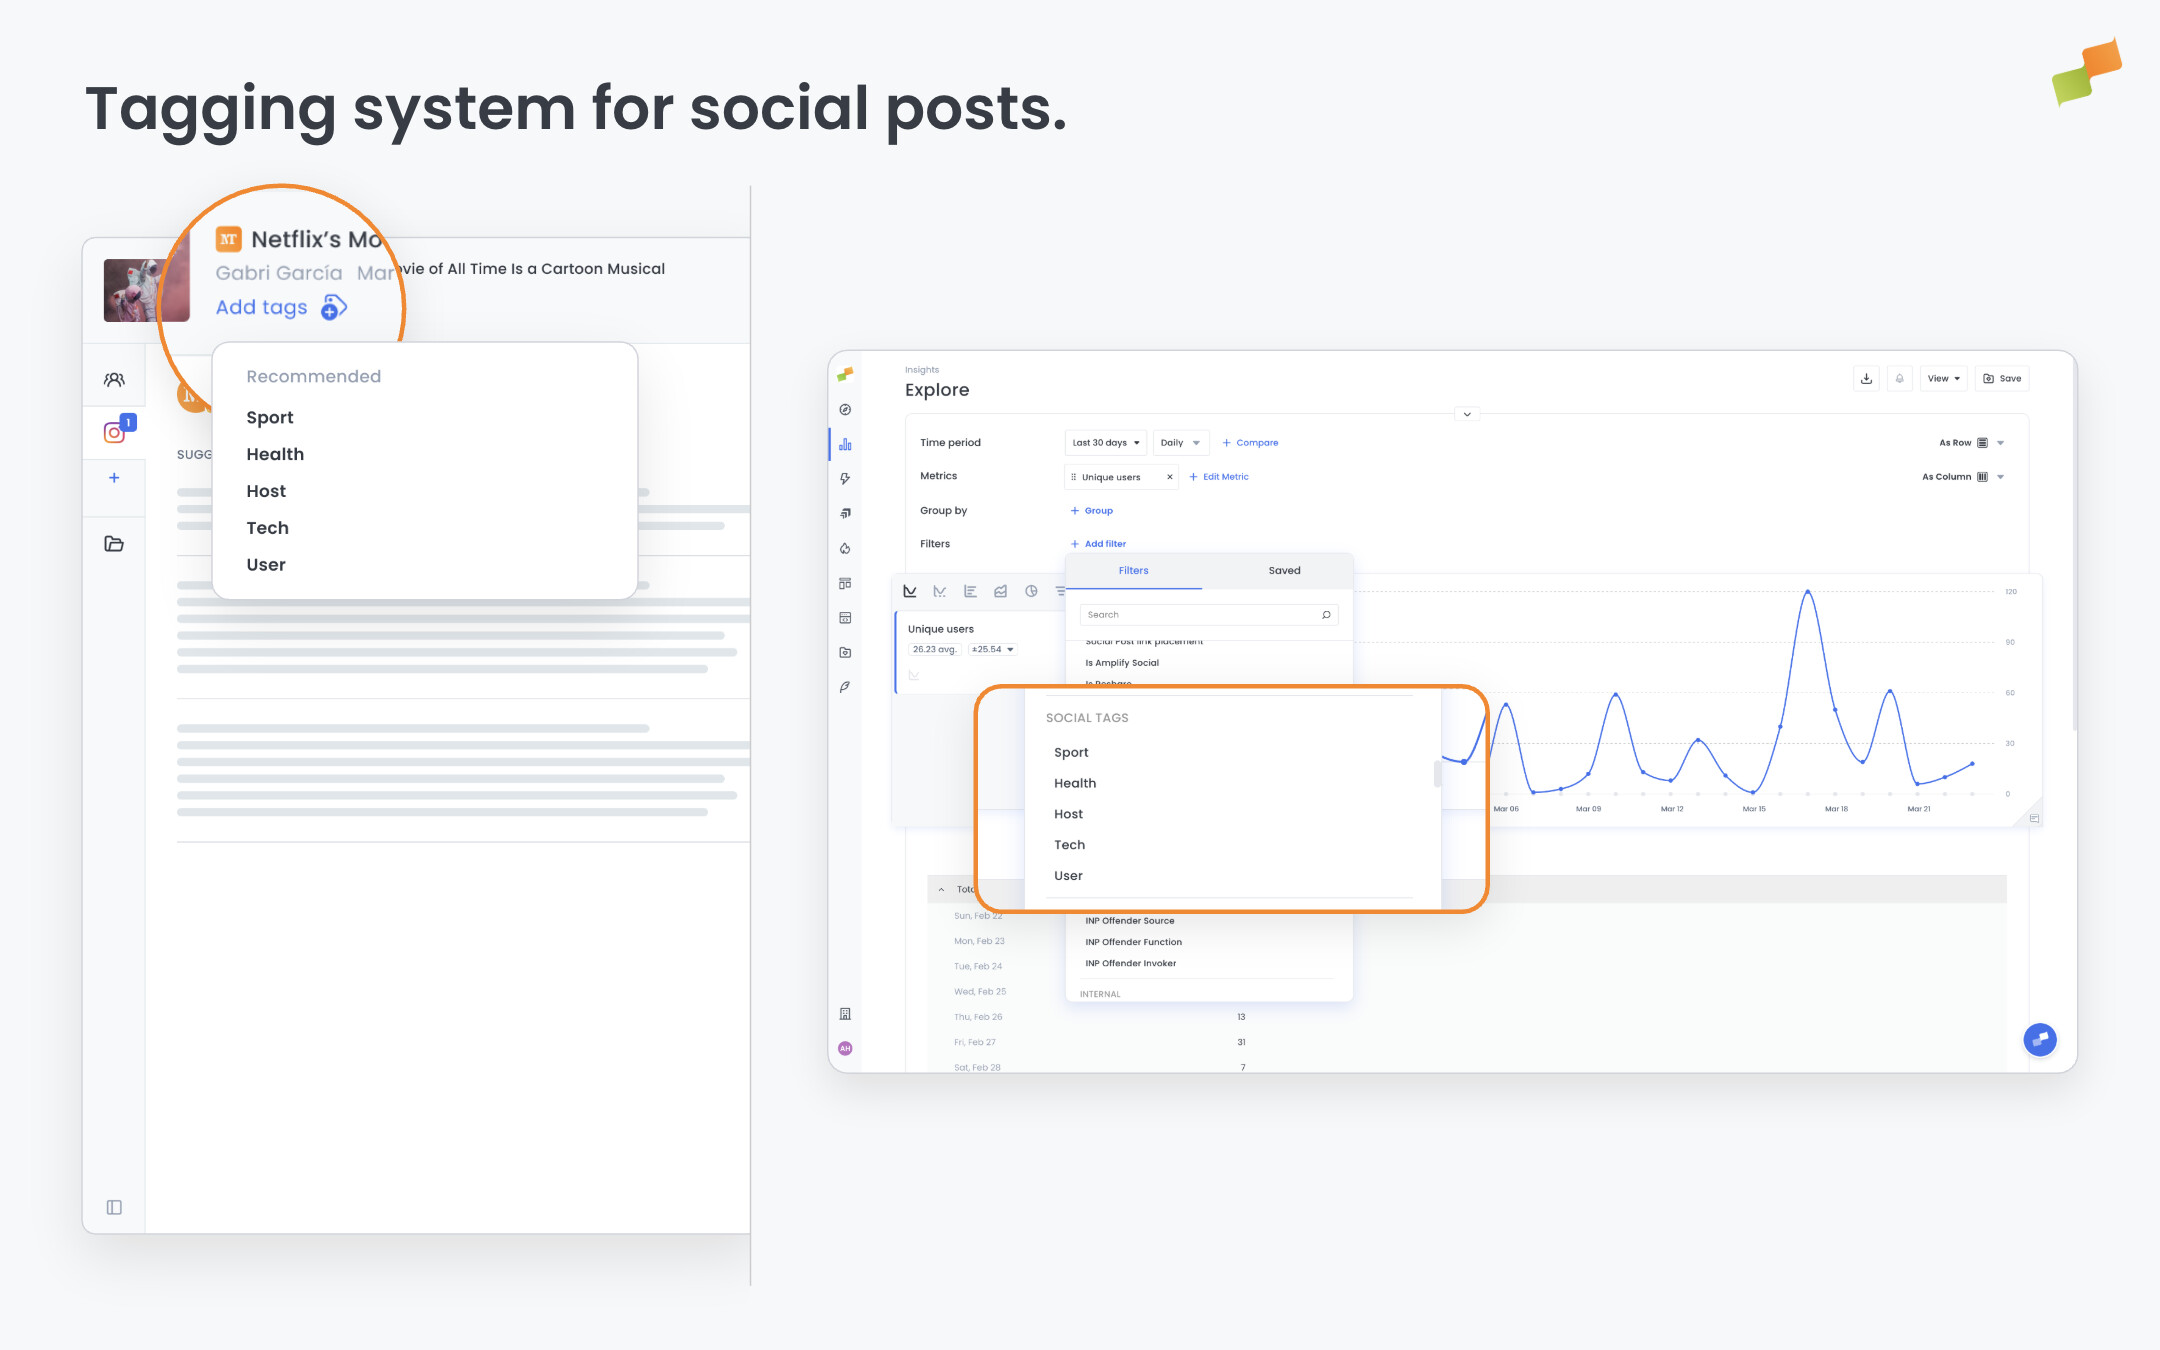The width and height of the screenshot is (2160, 1350).
Task: Switch to the Saved tab
Action: [1284, 570]
